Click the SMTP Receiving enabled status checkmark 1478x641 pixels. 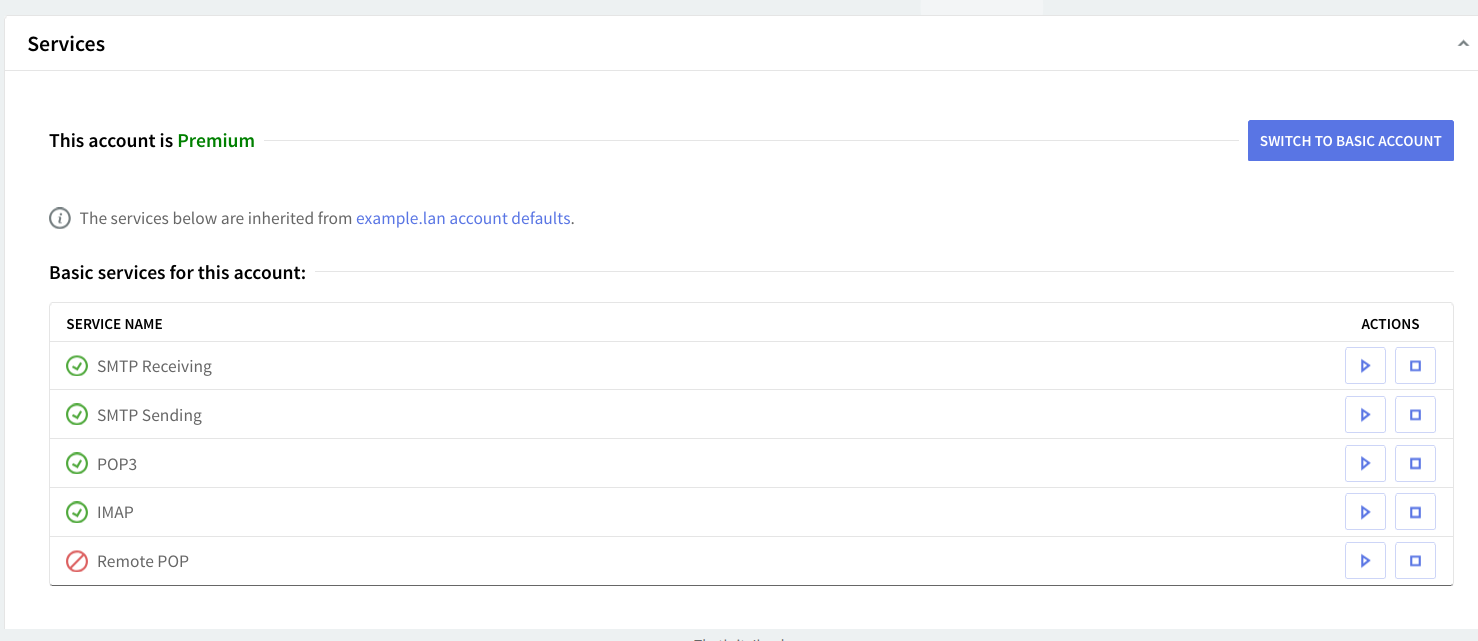pos(77,366)
